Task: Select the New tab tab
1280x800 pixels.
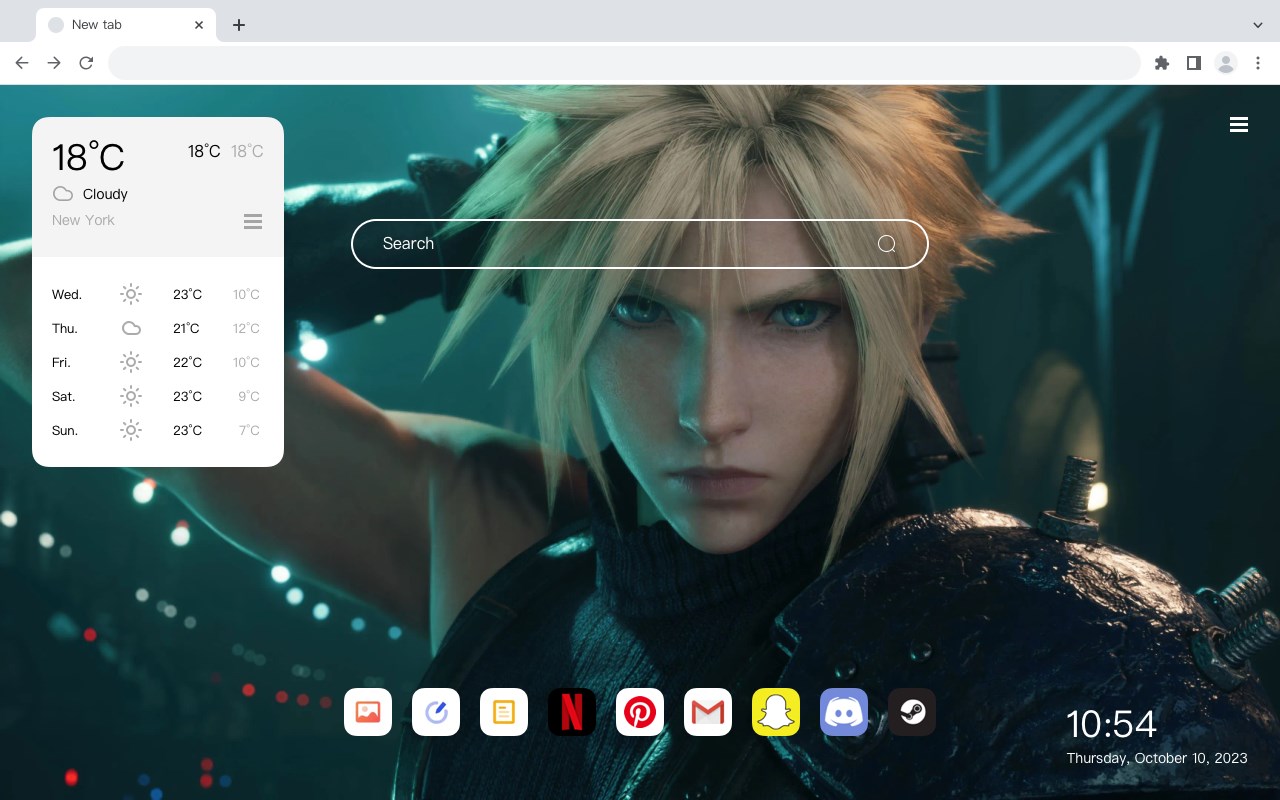Action: (126, 25)
